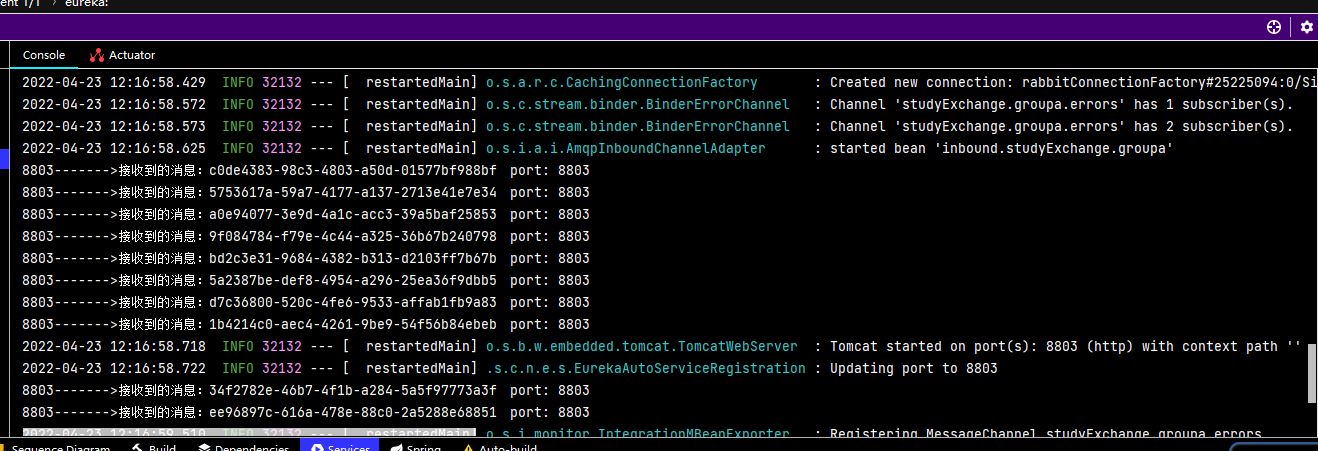Open the Auto-build tool window tab

coord(500,448)
